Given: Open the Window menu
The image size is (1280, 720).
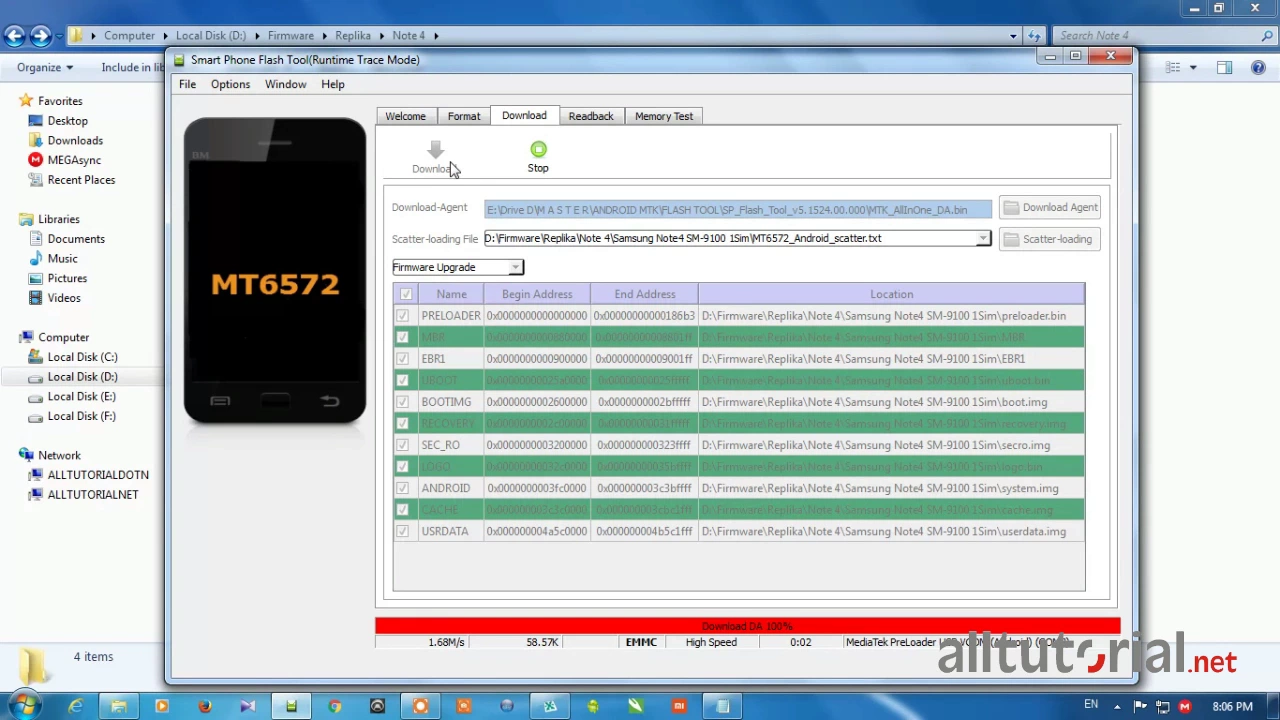Looking at the screenshot, I should (285, 84).
